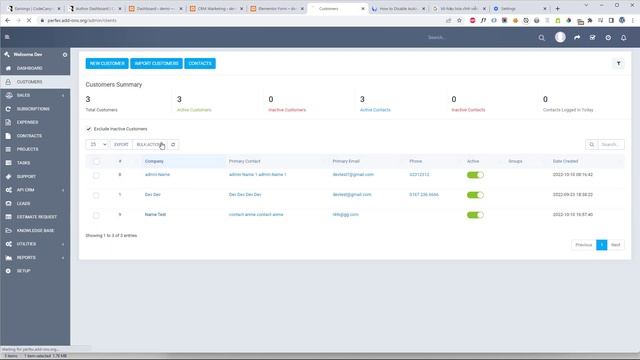Viewport: 640px width, 360px height.
Task: Open the to-do checklist icon in header
Action: click(592, 38)
